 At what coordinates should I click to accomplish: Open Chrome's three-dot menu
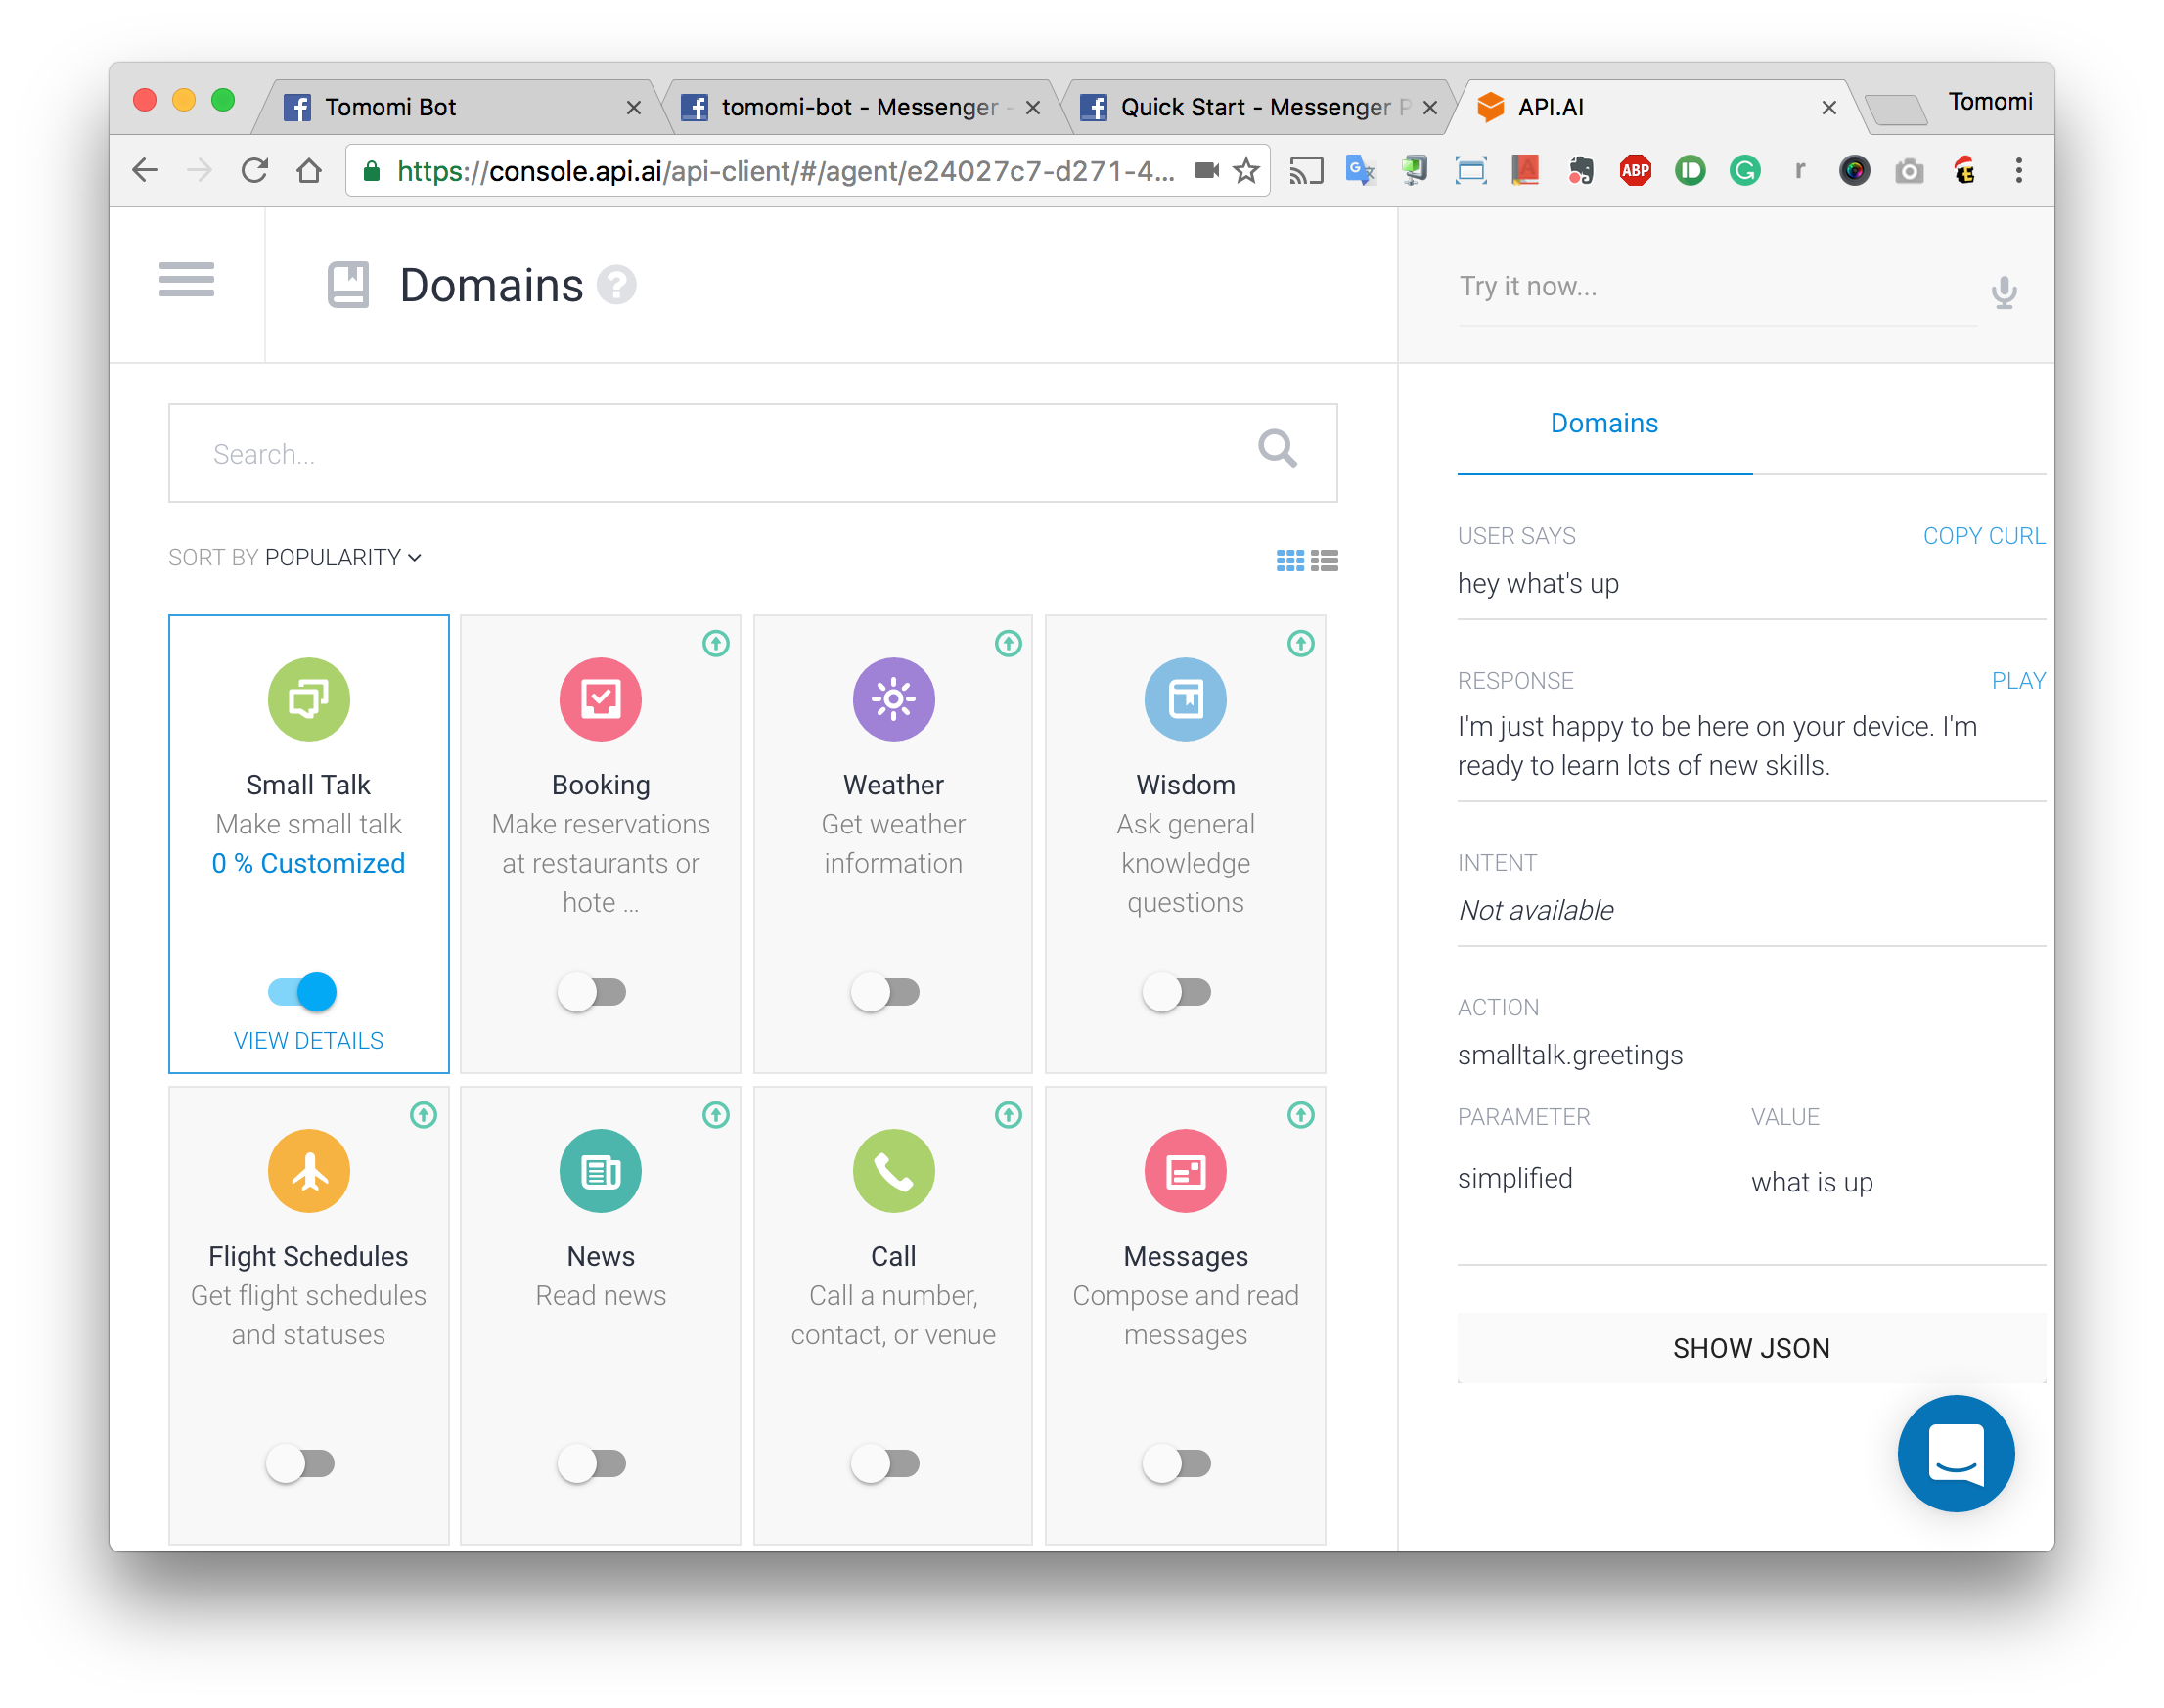(2018, 170)
